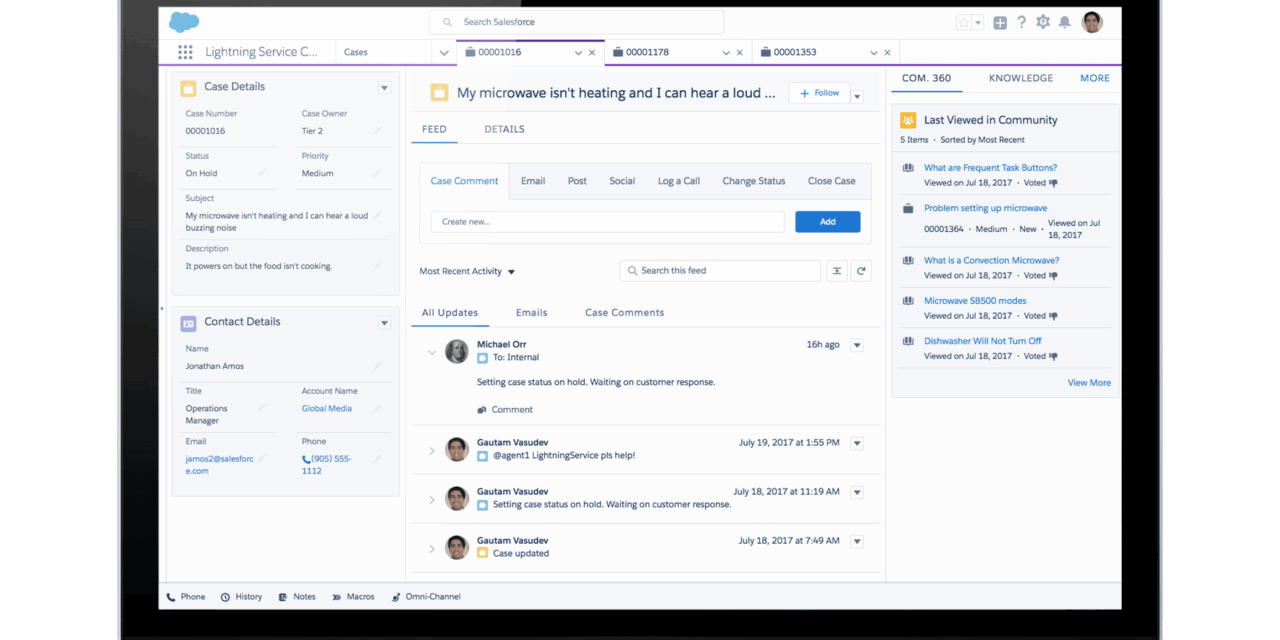1280x640 pixels.
Task: Open the help question mark icon
Action: click(x=1021, y=22)
